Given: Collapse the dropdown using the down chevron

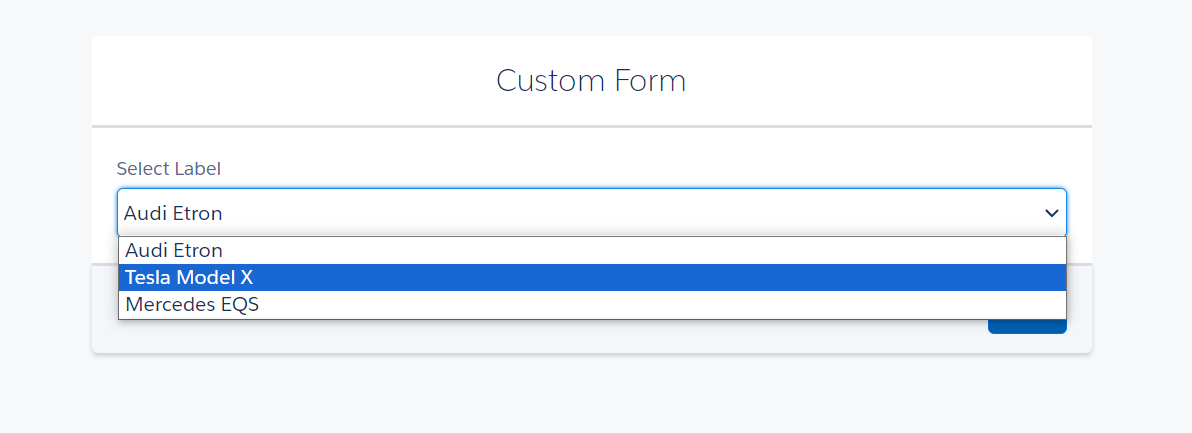Looking at the screenshot, I should tap(1051, 213).
